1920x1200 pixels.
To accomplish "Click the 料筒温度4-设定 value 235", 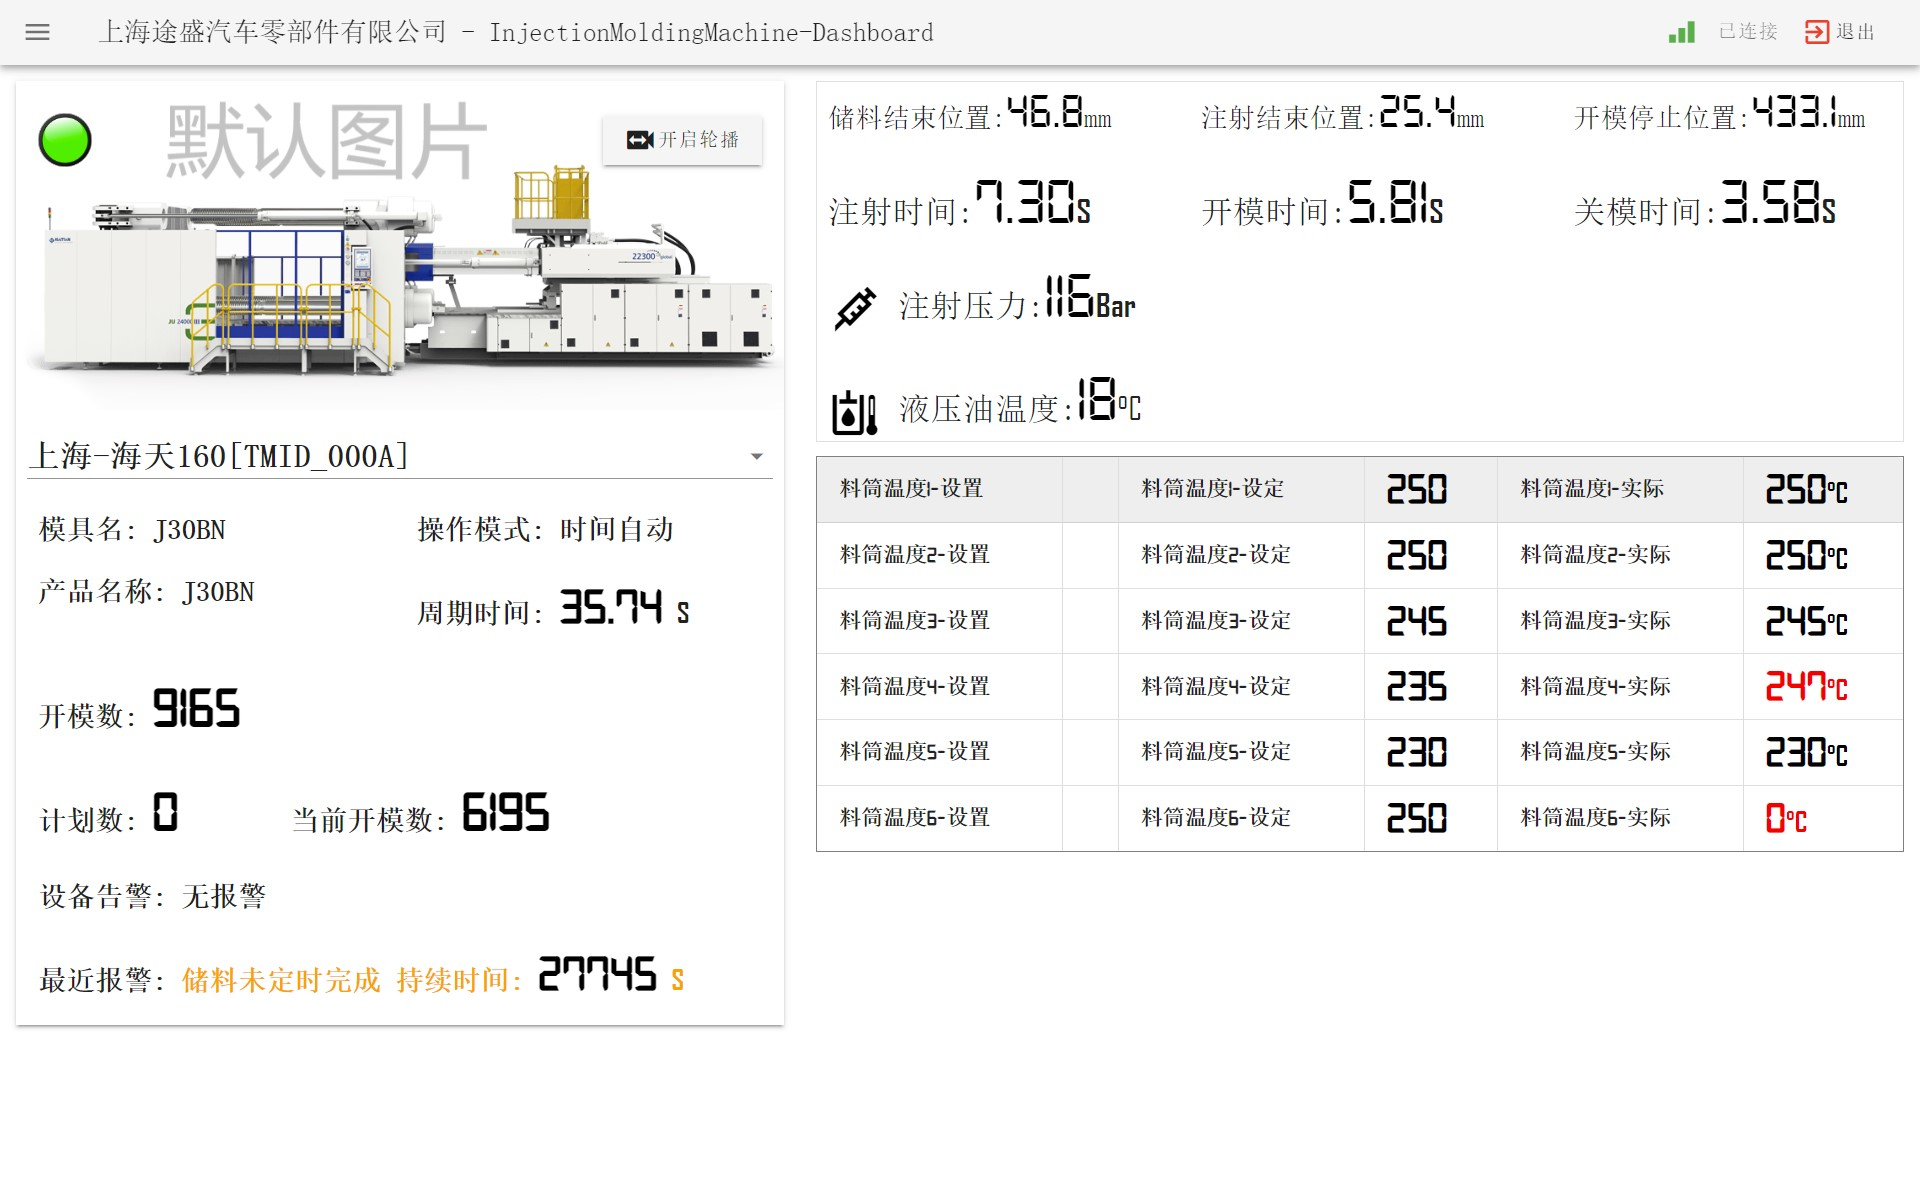I will [1417, 687].
